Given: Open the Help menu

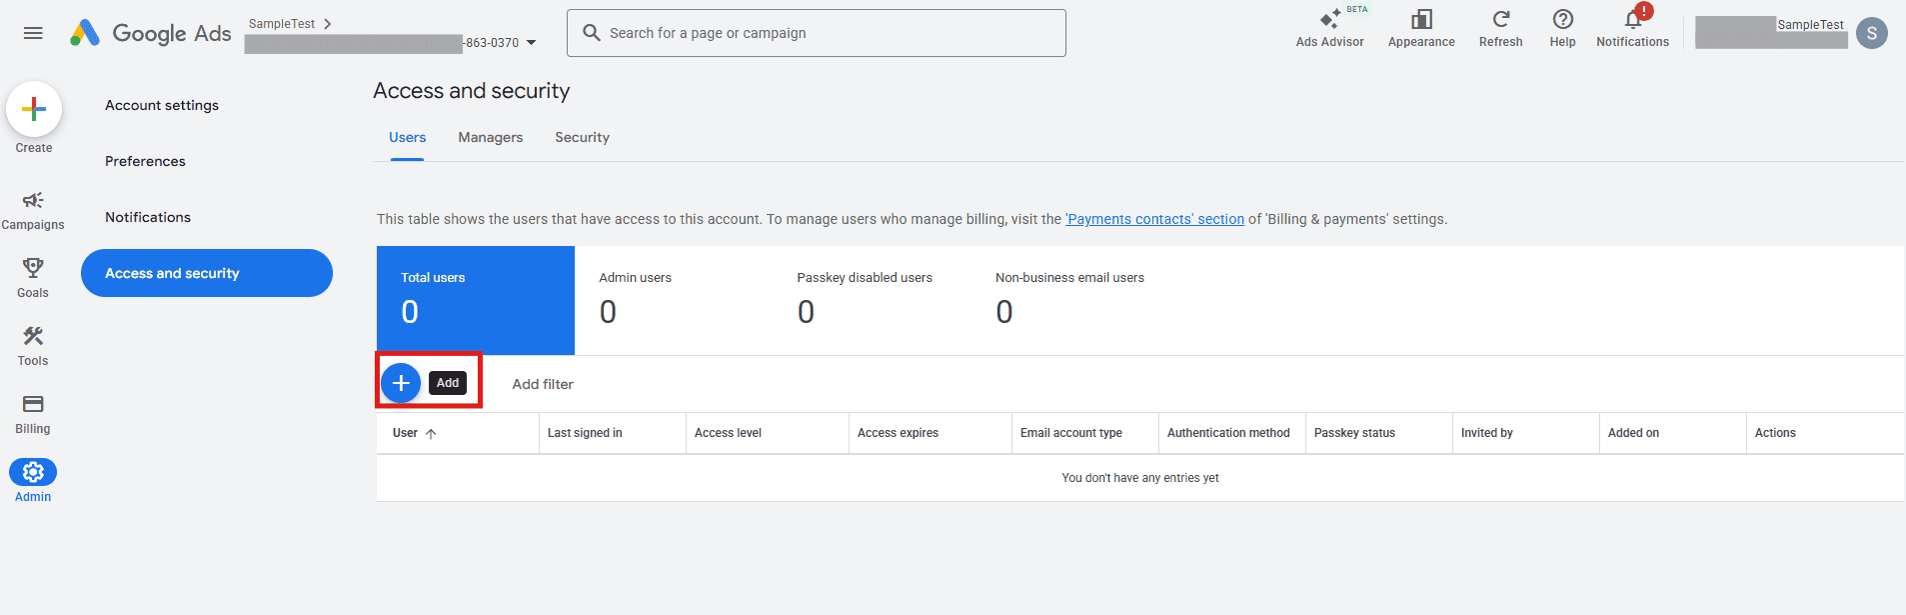Looking at the screenshot, I should click(1562, 29).
